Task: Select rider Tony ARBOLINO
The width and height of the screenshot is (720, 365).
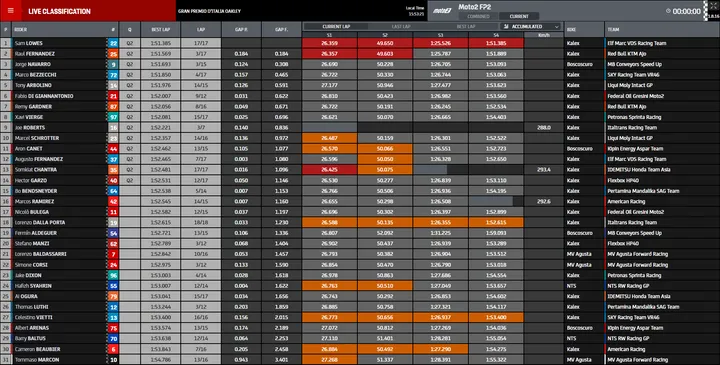Action: pyautogui.click(x=33, y=85)
